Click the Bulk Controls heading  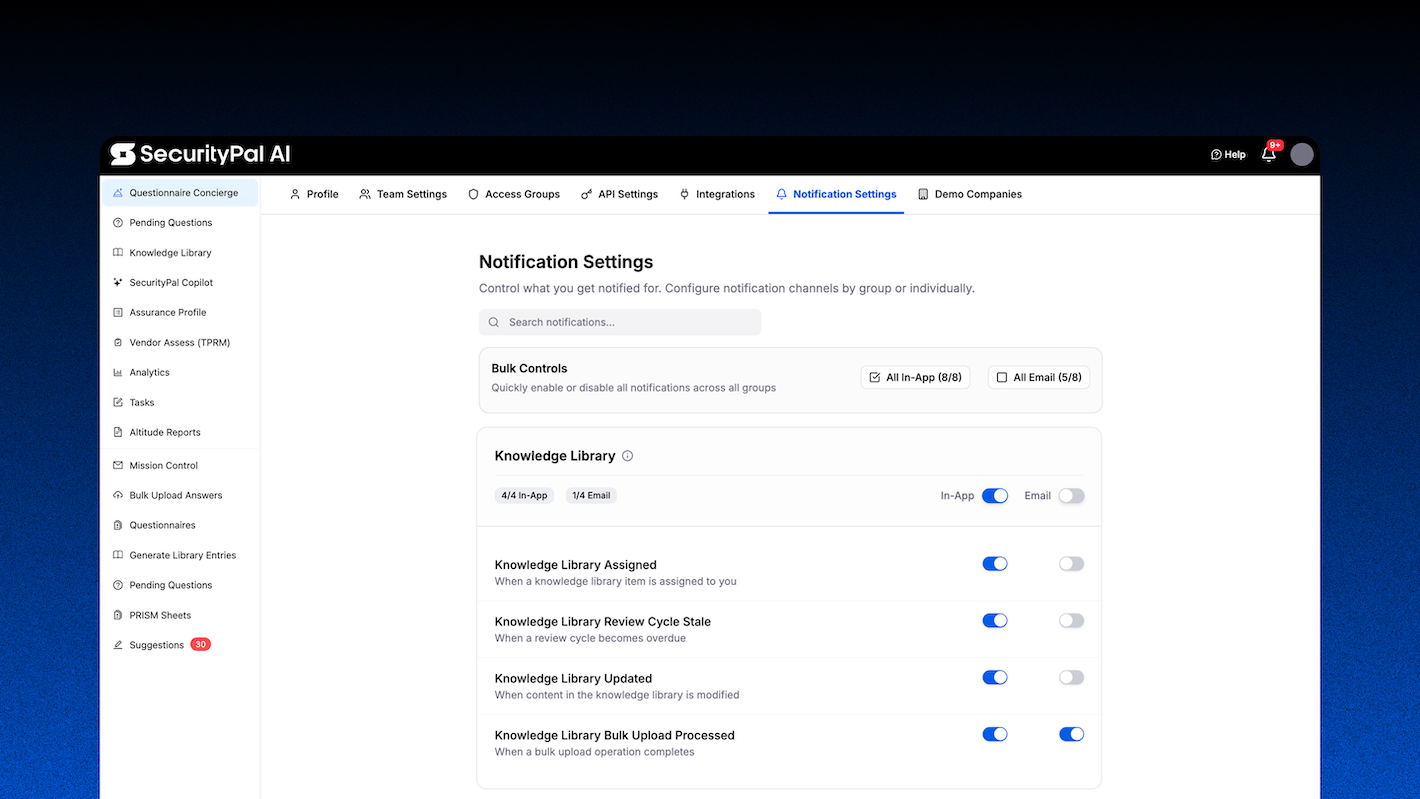pos(529,369)
